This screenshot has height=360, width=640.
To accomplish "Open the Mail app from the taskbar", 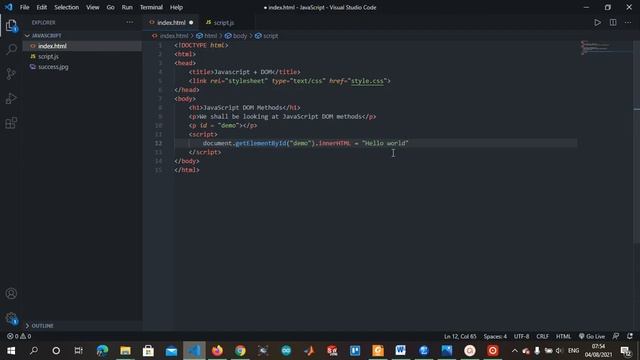I will (171, 351).
